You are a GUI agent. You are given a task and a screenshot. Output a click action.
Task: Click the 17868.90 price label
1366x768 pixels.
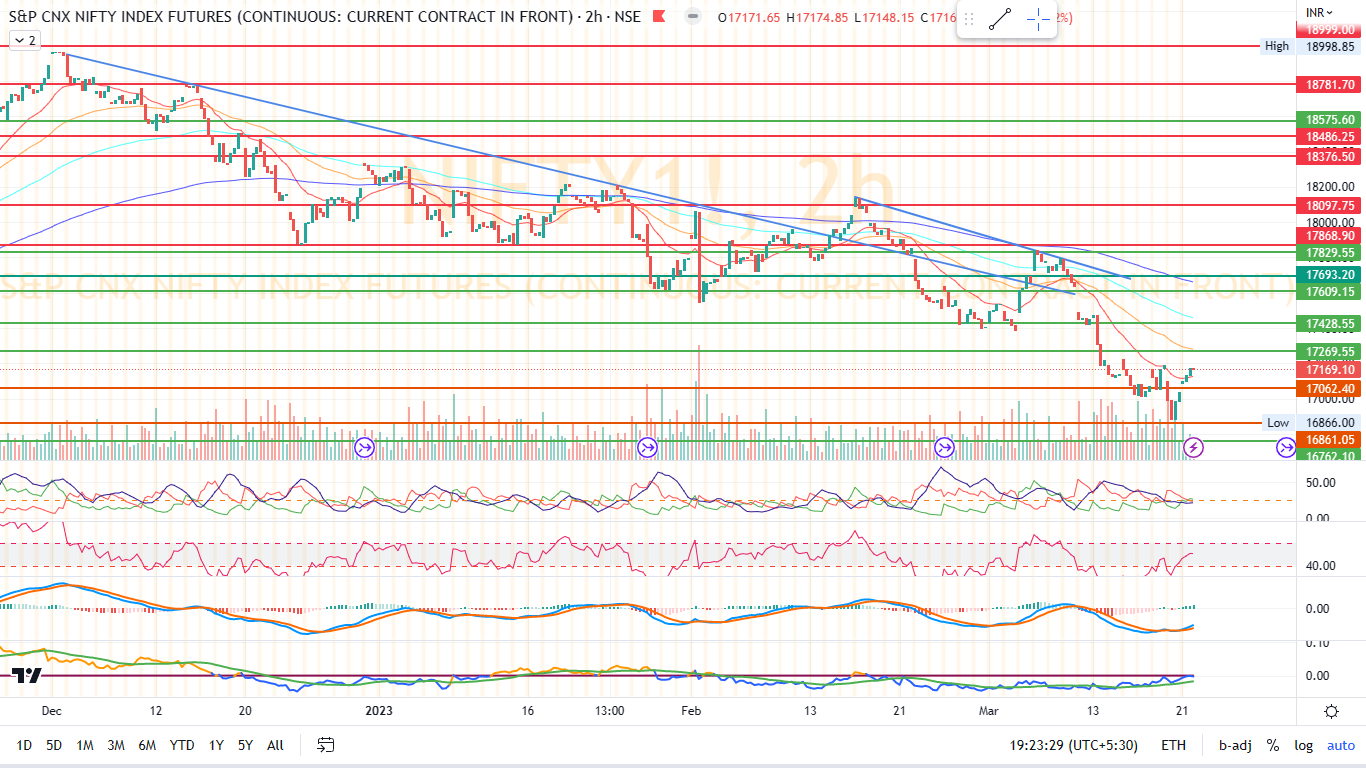(x=1329, y=235)
